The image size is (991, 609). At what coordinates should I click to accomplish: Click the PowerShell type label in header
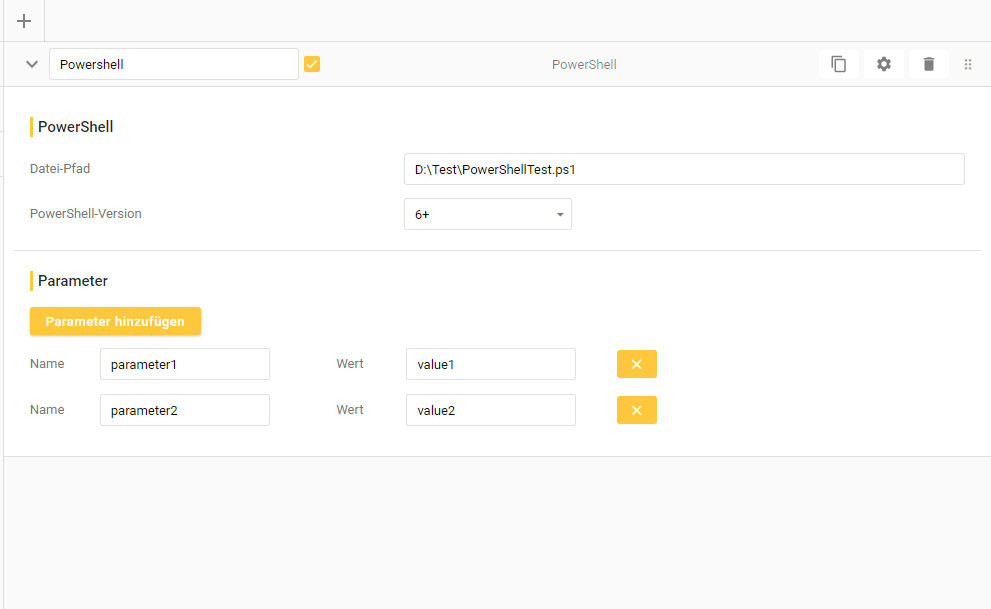coord(584,64)
